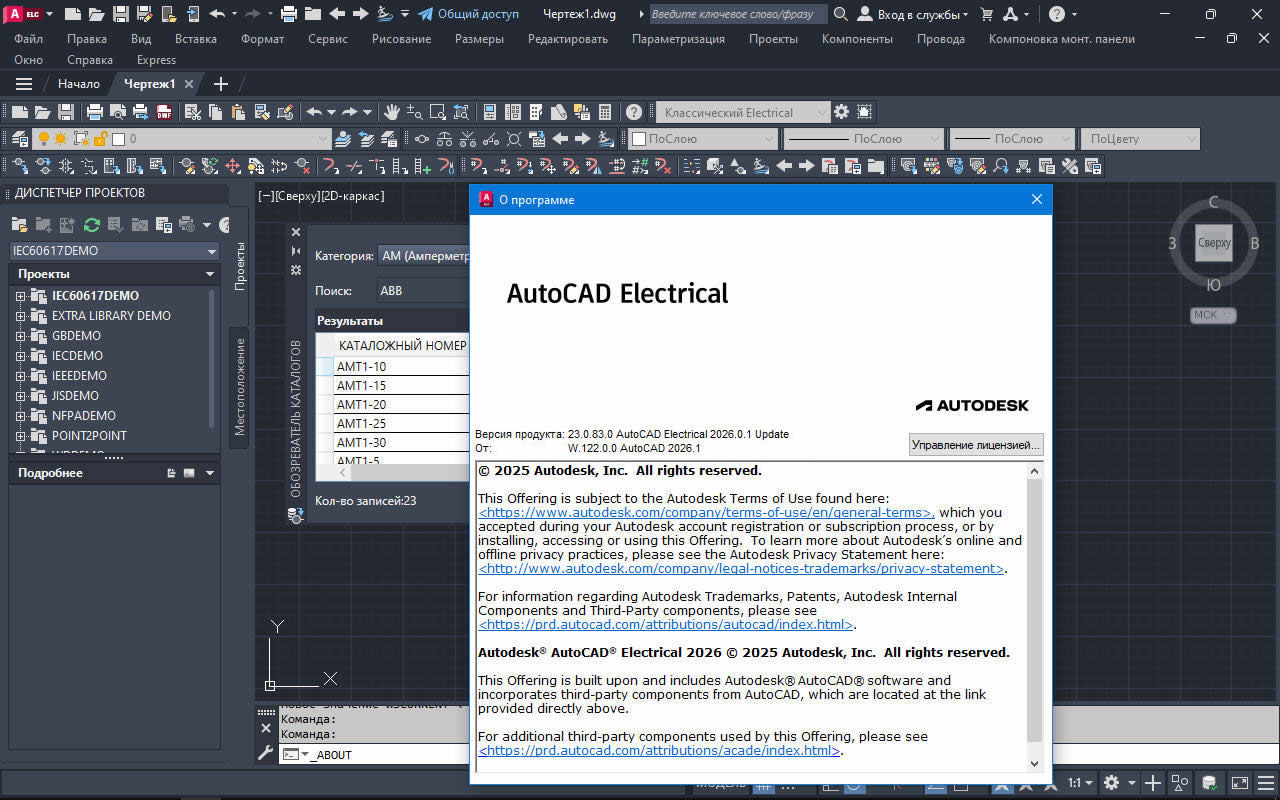Click the DWF publish icon
The width and height of the screenshot is (1280, 800).
pos(163,112)
